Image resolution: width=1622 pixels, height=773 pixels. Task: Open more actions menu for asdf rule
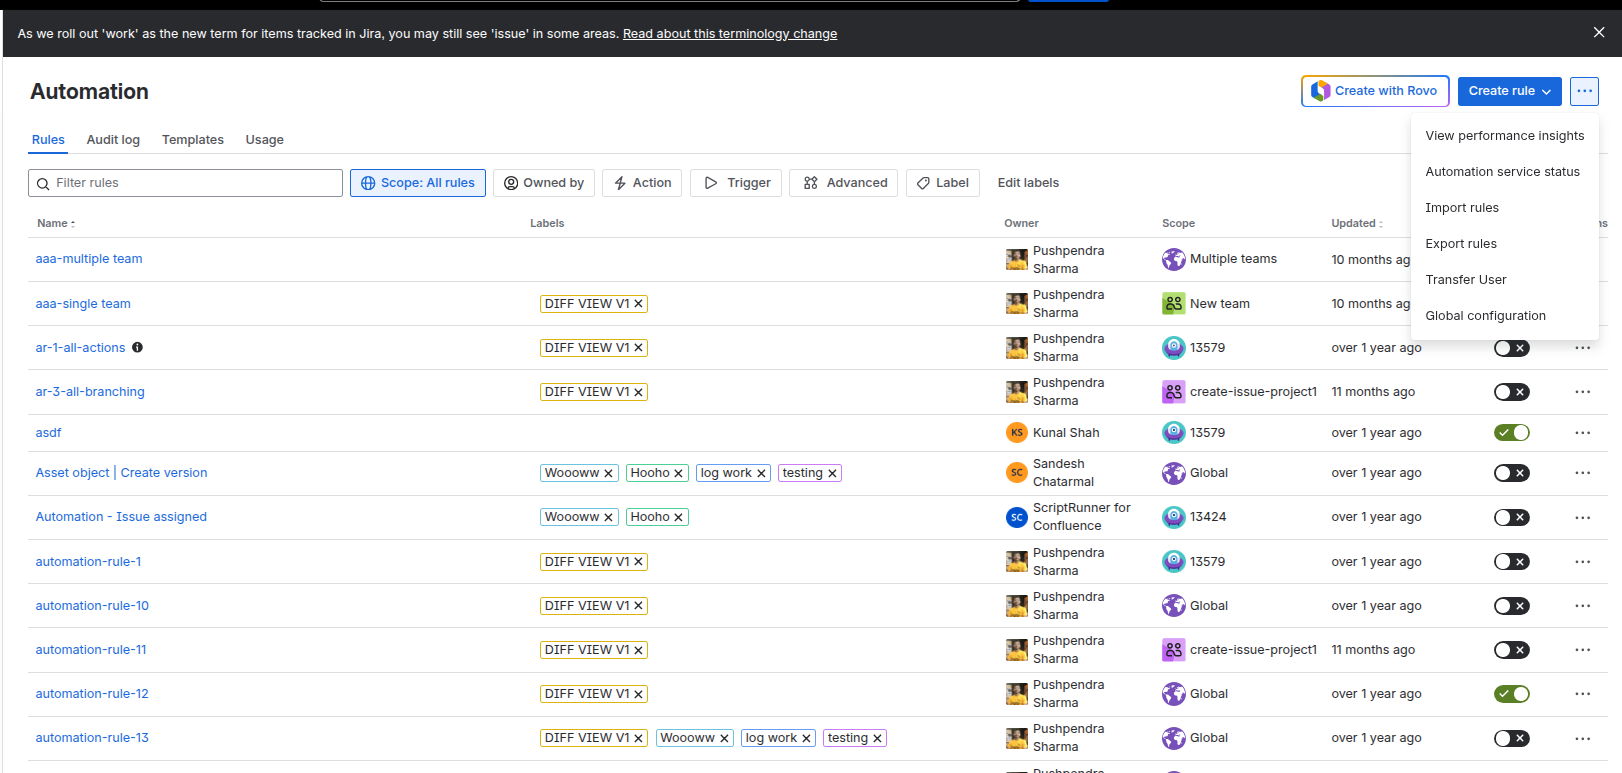[1582, 433]
